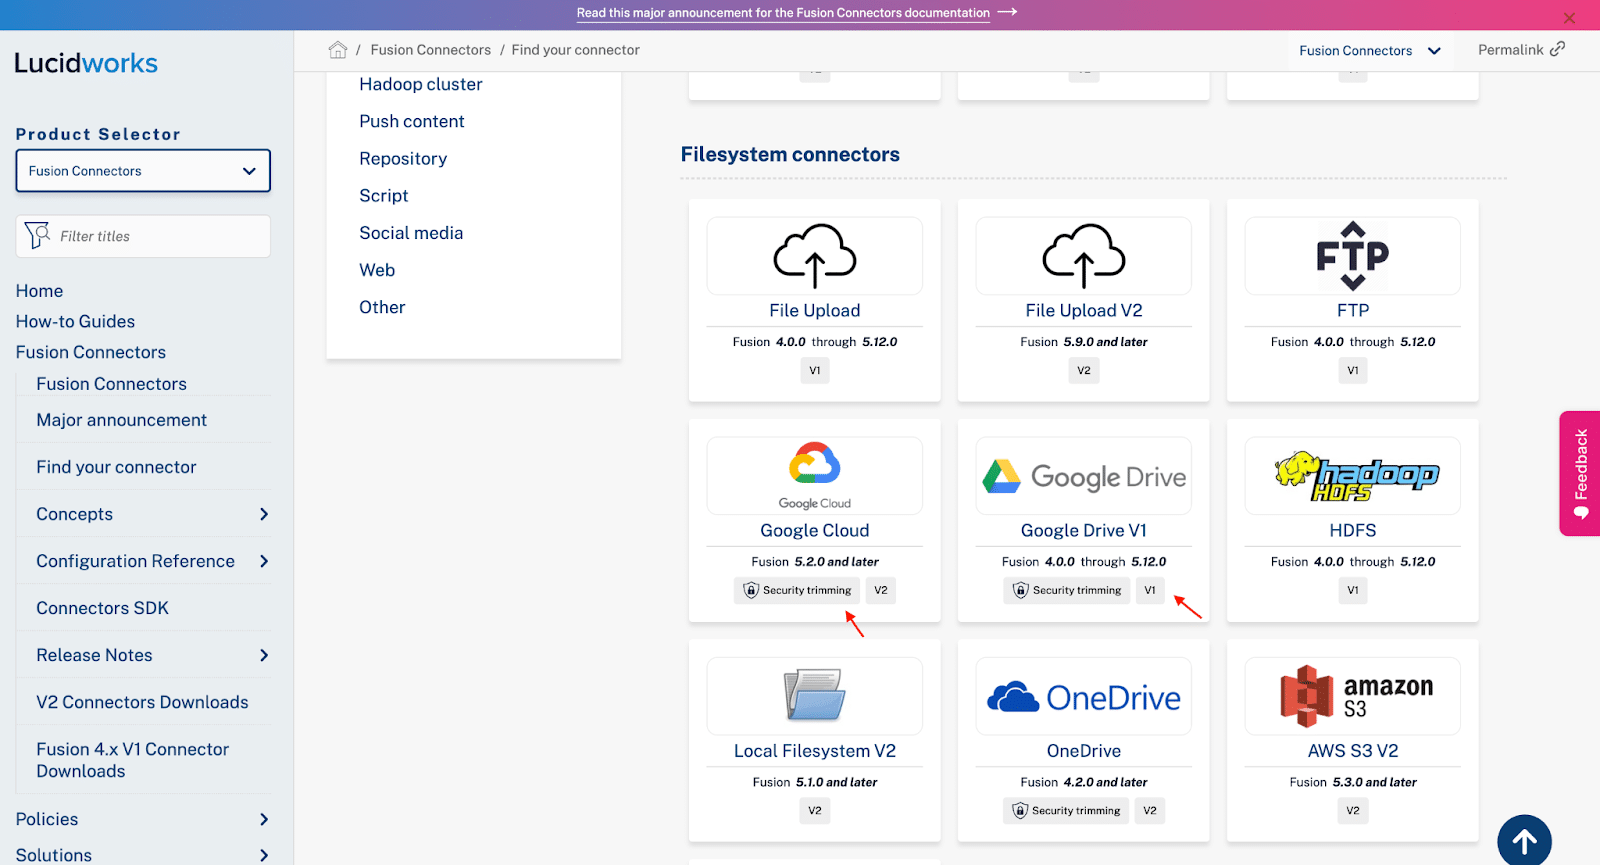The width and height of the screenshot is (1600, 865).
Task: Open V2 Connectors Downloads page
Action: tap(142, 702)
